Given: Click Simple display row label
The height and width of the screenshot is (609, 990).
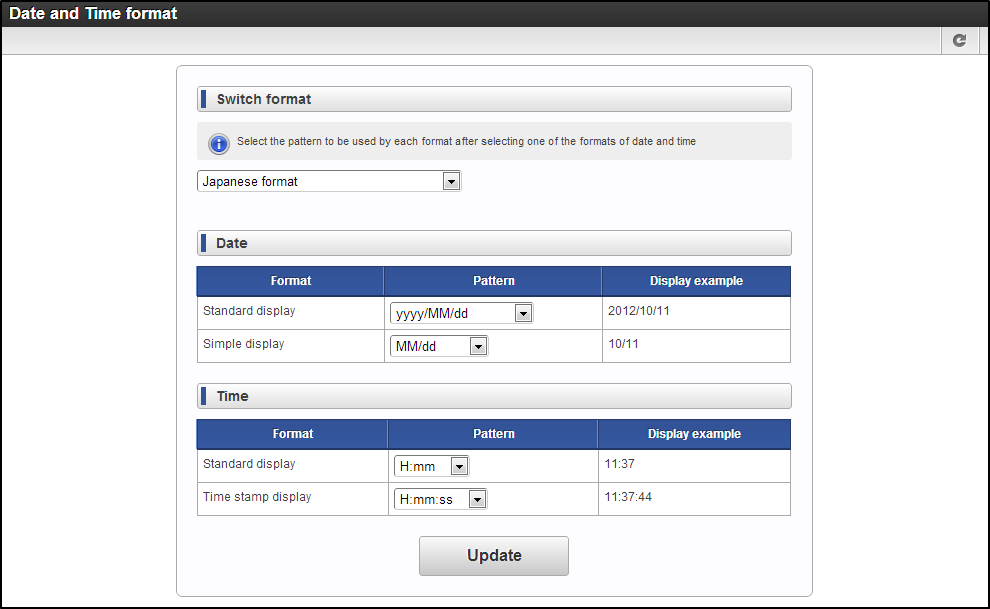Looking at the screenshot, I should pyautogui.click(x=244, y=344).
